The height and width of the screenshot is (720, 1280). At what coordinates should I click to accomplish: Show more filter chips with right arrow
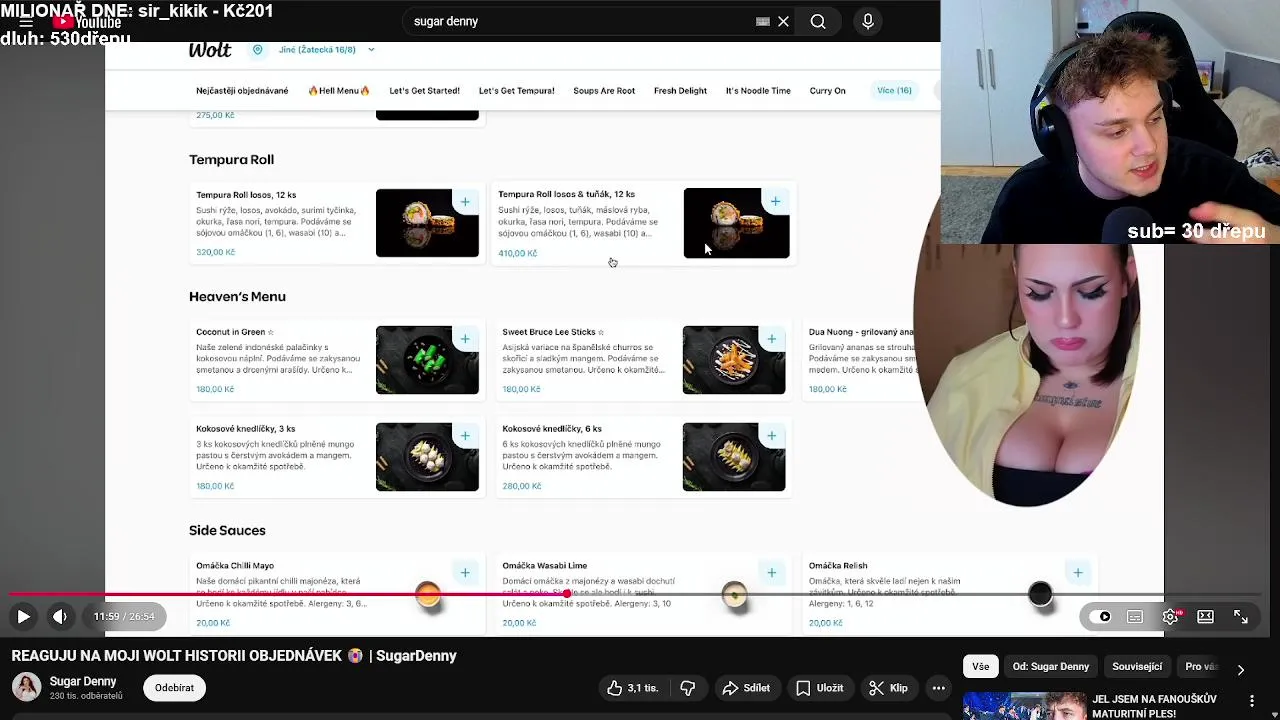pos(1241,669)
